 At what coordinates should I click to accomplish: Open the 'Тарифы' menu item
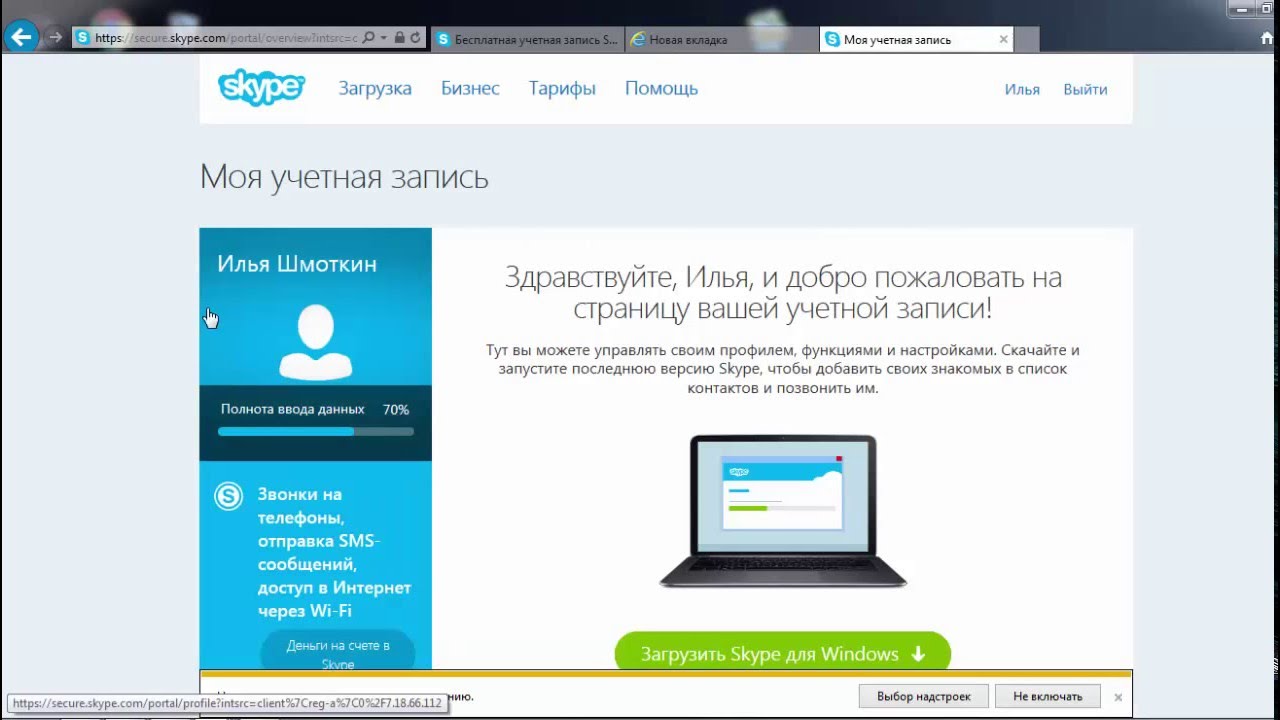(562, 88)
